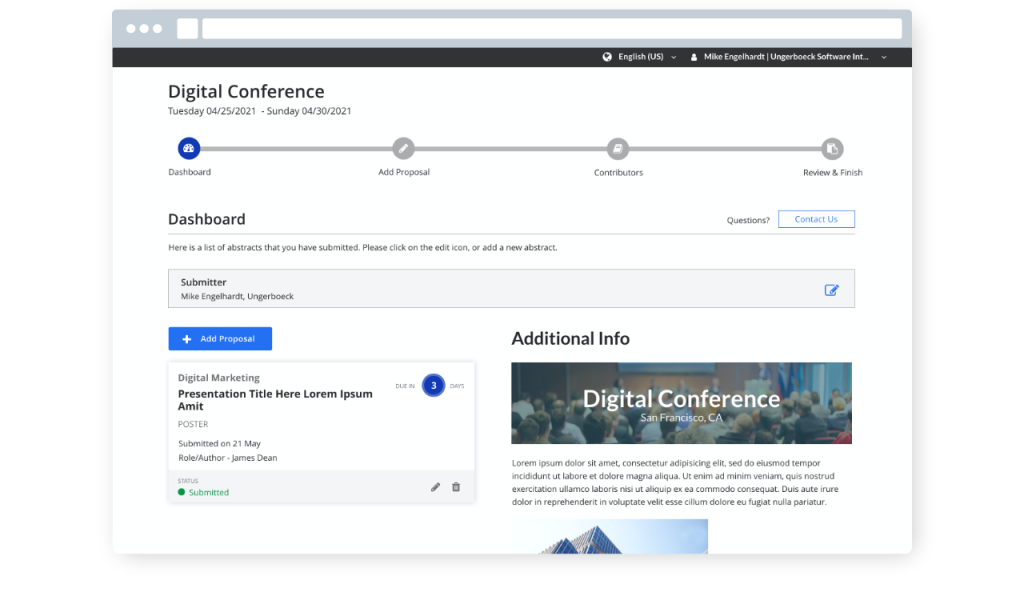Edit the proposal with pencil icon
1024x600 pixels.
click(x=435, y=487)
